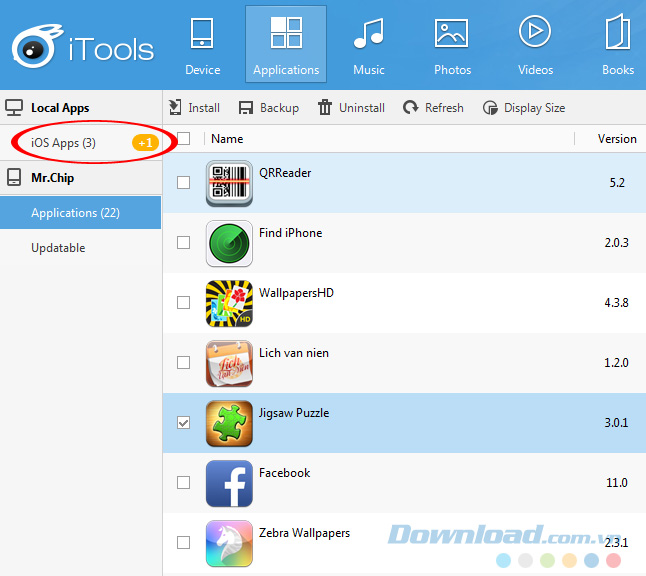Click the WallpapersHD app icon
Image resolution: width=646 pixels, height=576 pixels.
point(229,304)
